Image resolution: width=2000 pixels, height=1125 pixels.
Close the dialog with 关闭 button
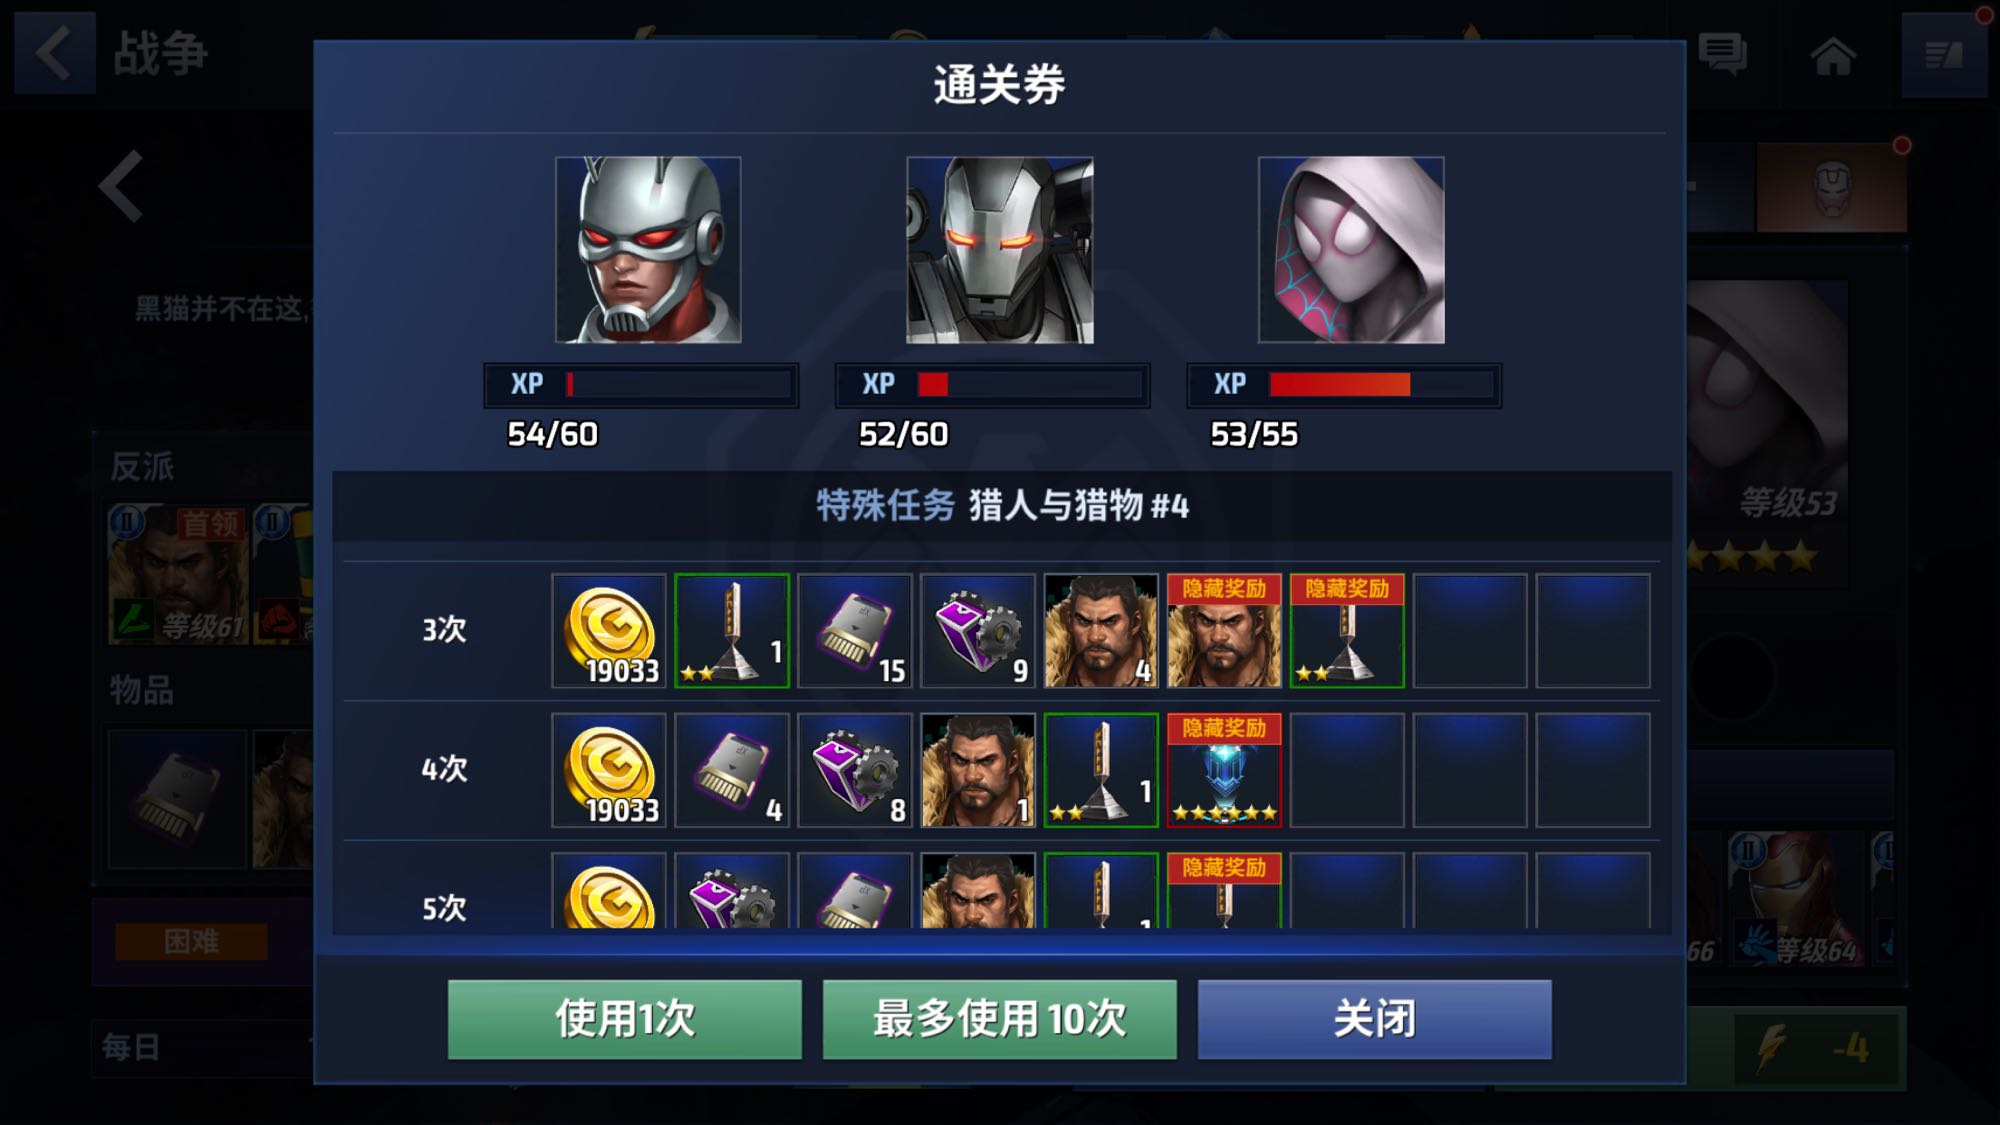(1375, 1019)
